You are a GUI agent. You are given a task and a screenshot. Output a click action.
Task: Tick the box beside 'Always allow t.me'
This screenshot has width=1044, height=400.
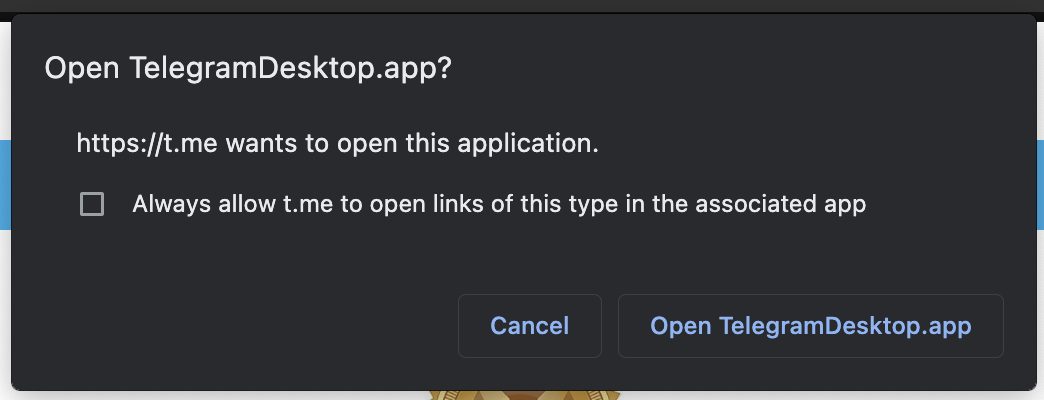pos(92,204)
